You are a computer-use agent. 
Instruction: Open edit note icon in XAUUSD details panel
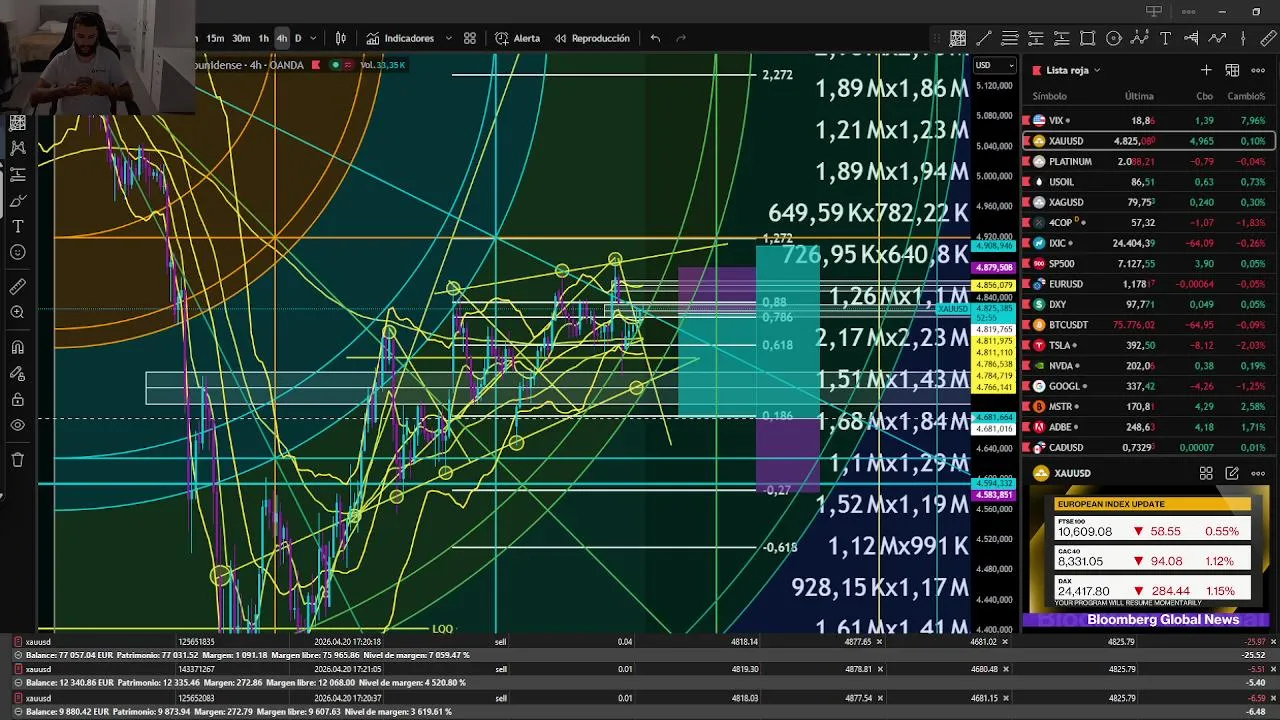[1232, 473]
